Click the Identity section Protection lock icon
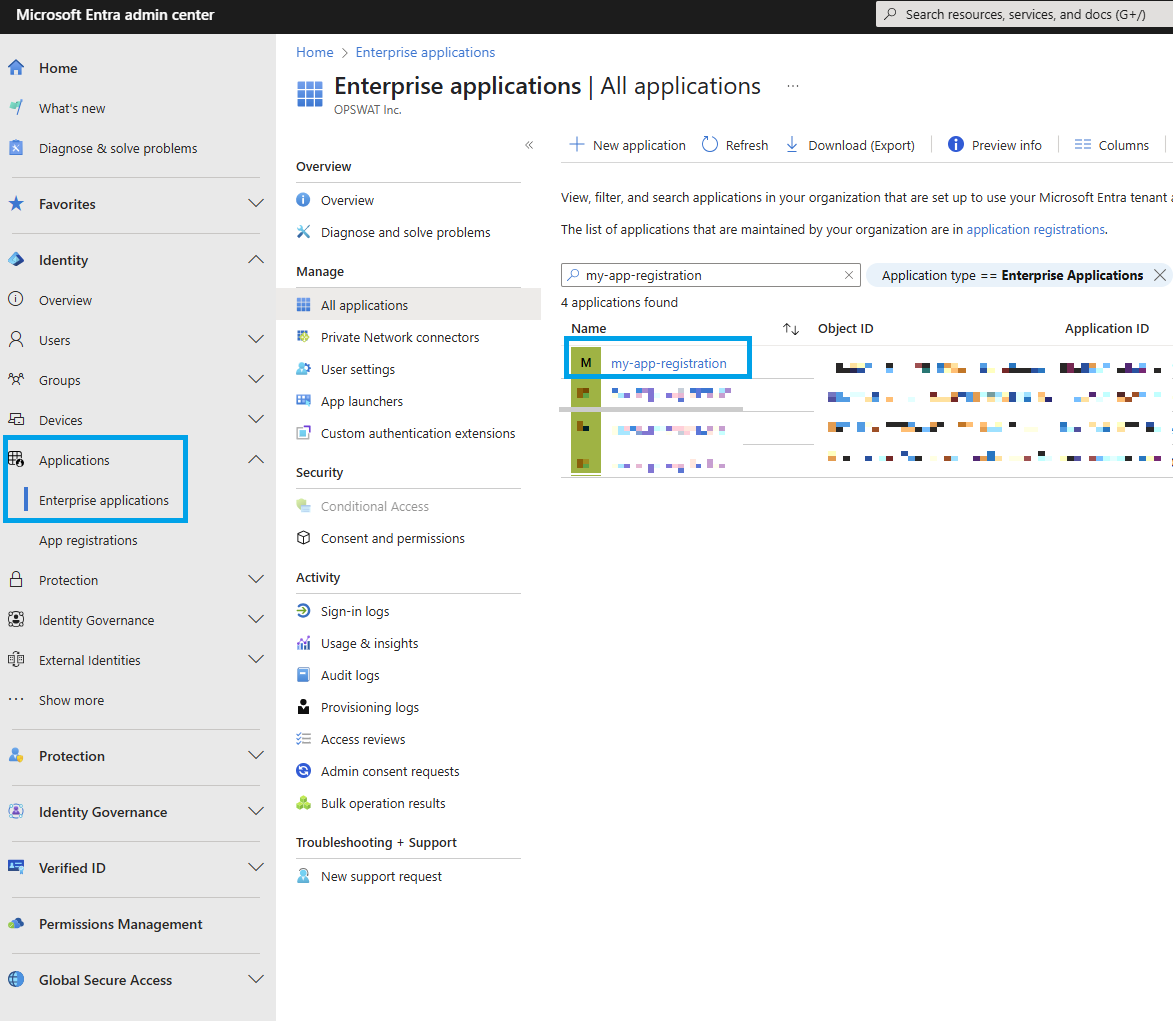This screenshot has height=1021, width=1173. 16,580
